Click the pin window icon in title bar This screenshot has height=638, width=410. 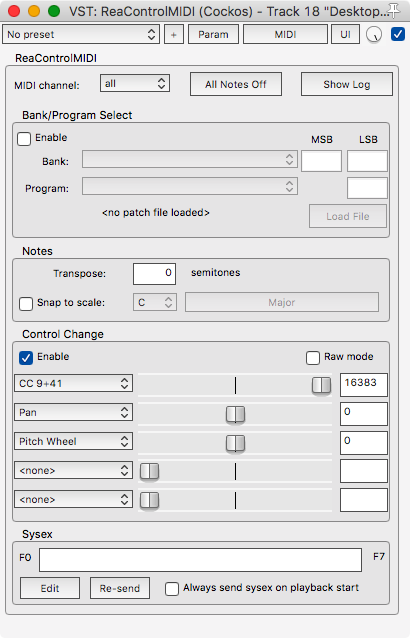click(393, 11)
